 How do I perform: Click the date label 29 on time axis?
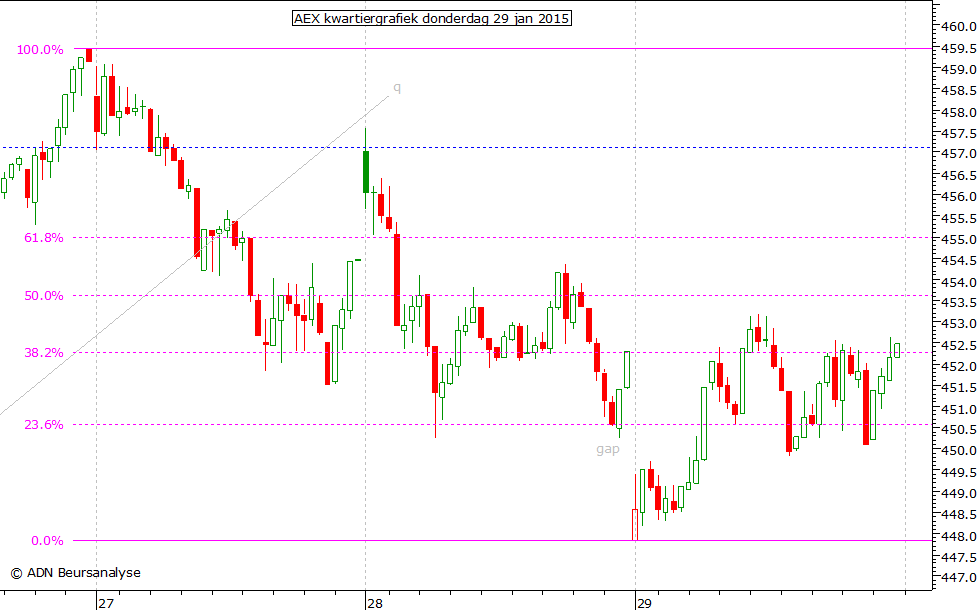click(x=644, y=603)
